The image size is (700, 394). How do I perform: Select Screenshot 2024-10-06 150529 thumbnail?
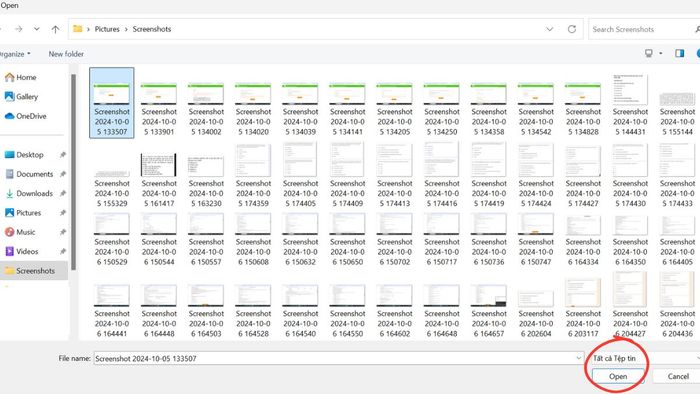[112, 224]
